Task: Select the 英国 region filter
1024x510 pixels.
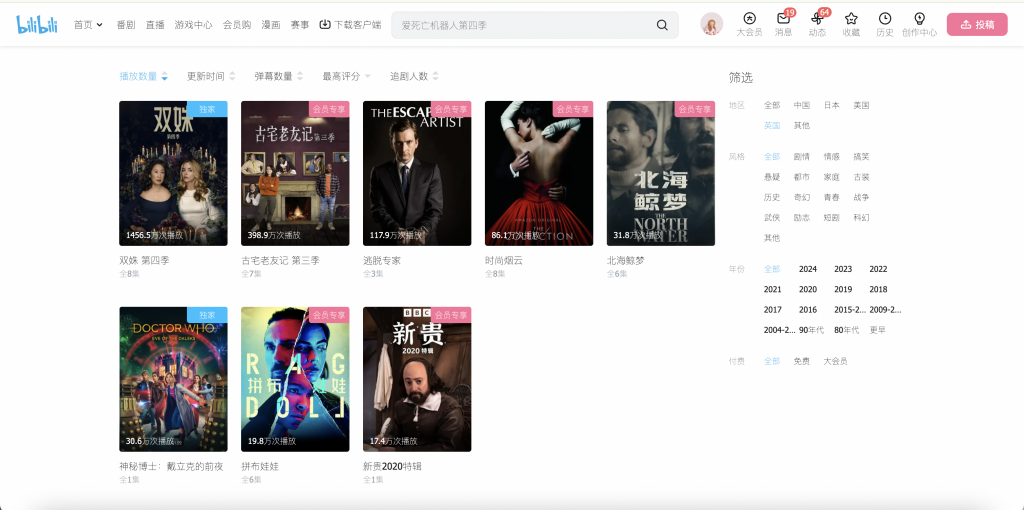Action: (772, 125)
